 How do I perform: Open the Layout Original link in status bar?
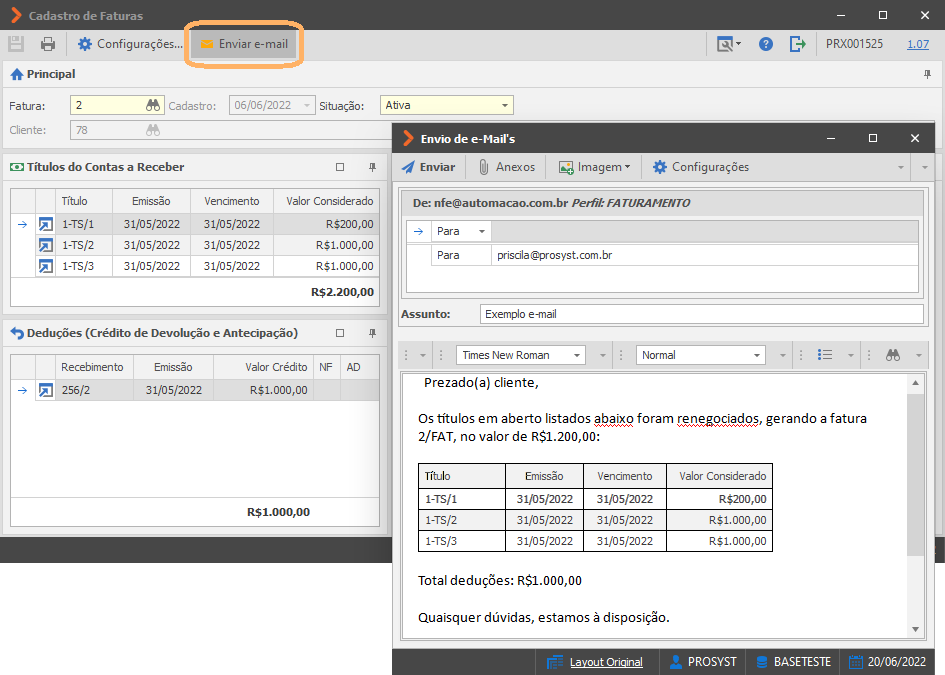coord(606,662)
